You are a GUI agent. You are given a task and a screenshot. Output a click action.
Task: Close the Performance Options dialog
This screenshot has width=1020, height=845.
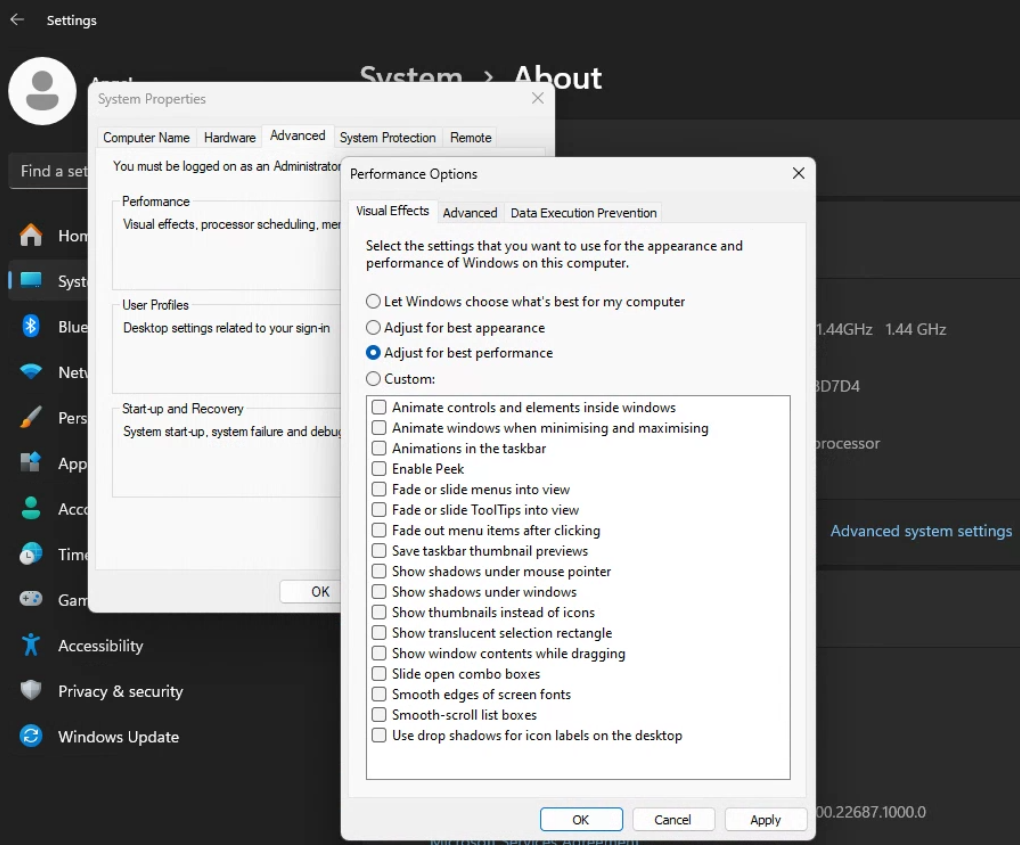[798, 173]
